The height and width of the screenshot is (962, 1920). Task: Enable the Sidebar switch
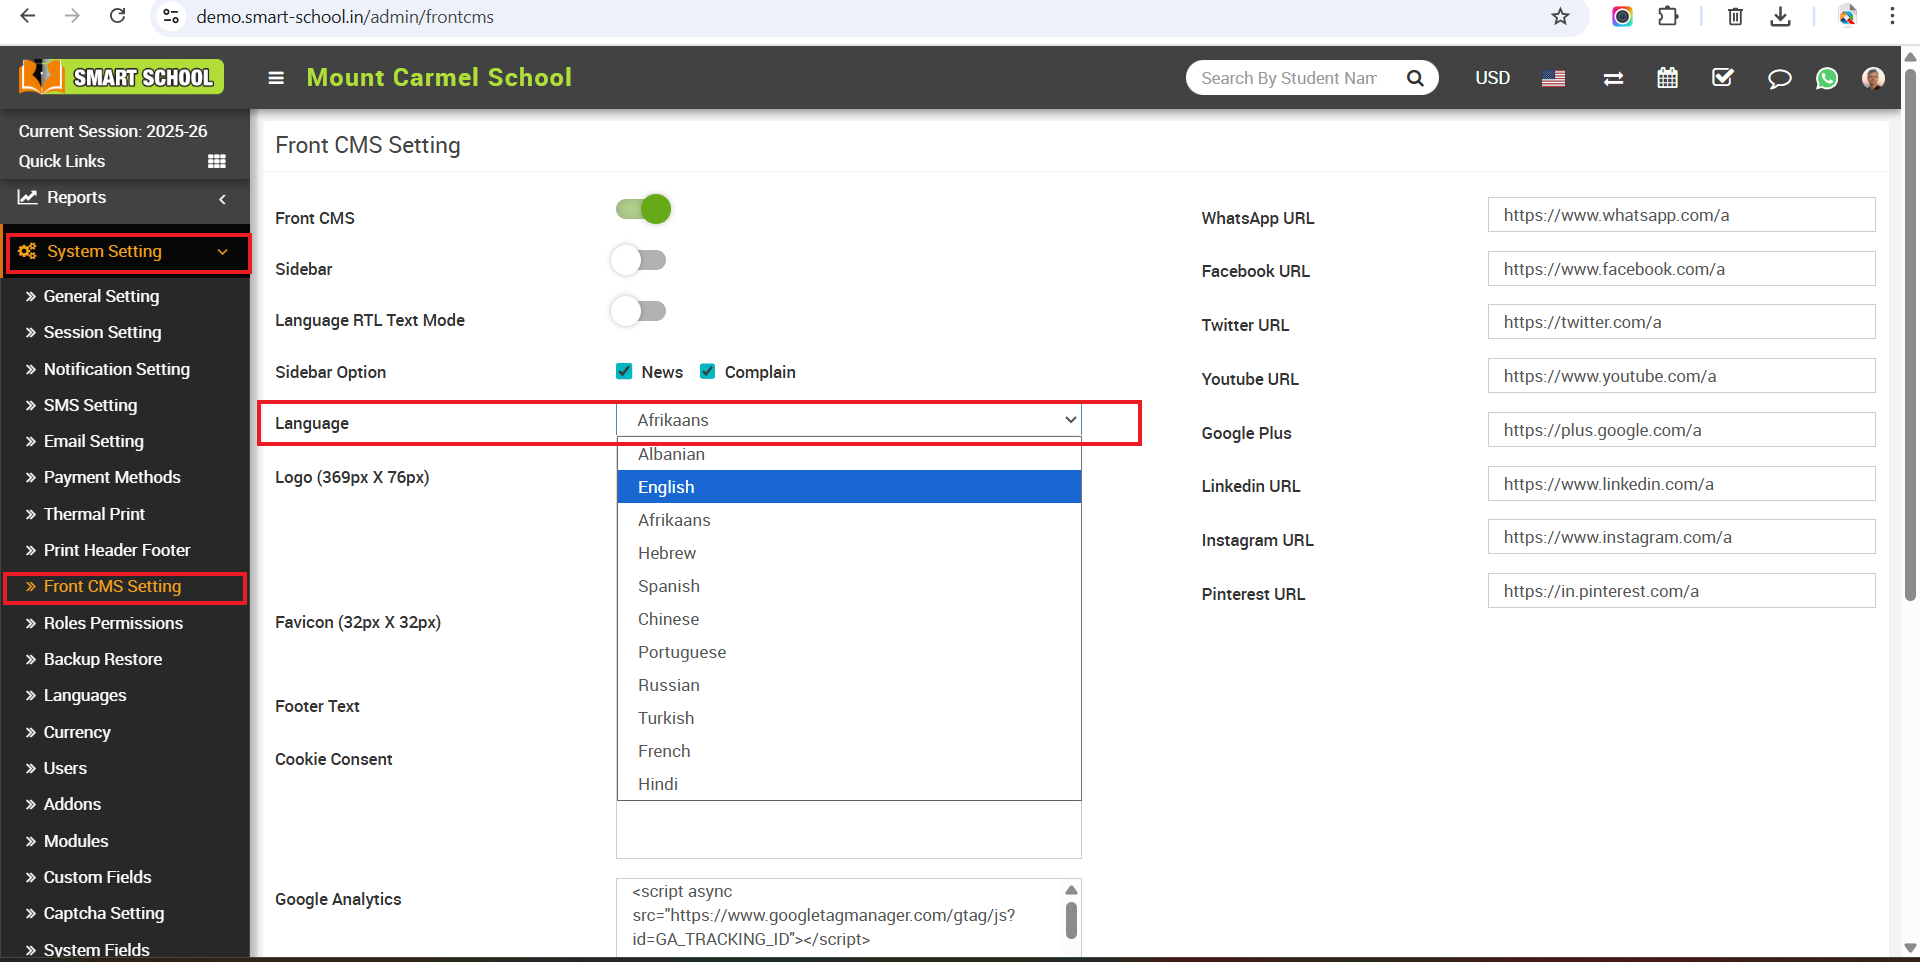tap(638, 260)
